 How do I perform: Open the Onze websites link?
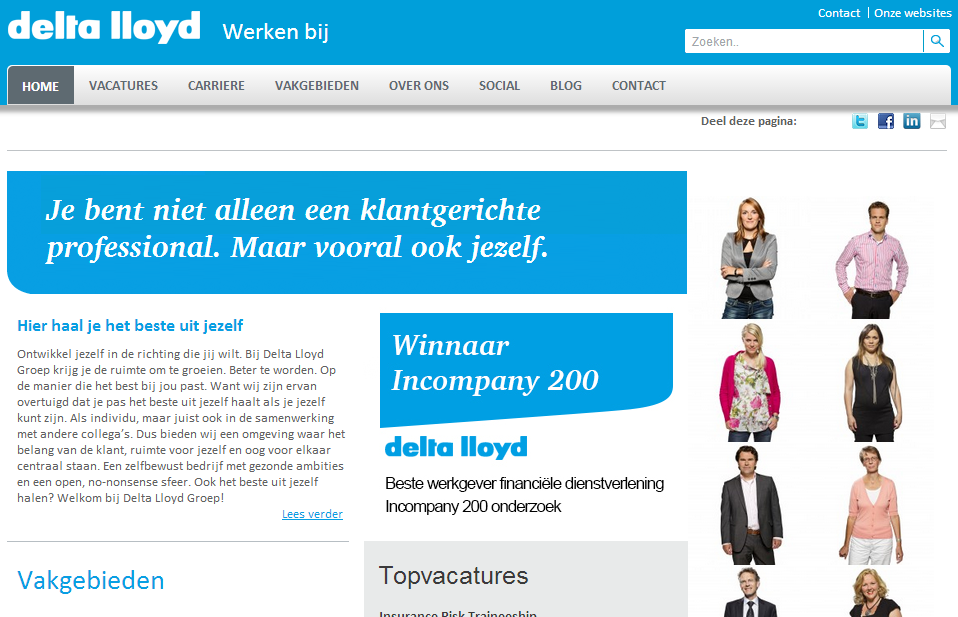tap(912, 13)
